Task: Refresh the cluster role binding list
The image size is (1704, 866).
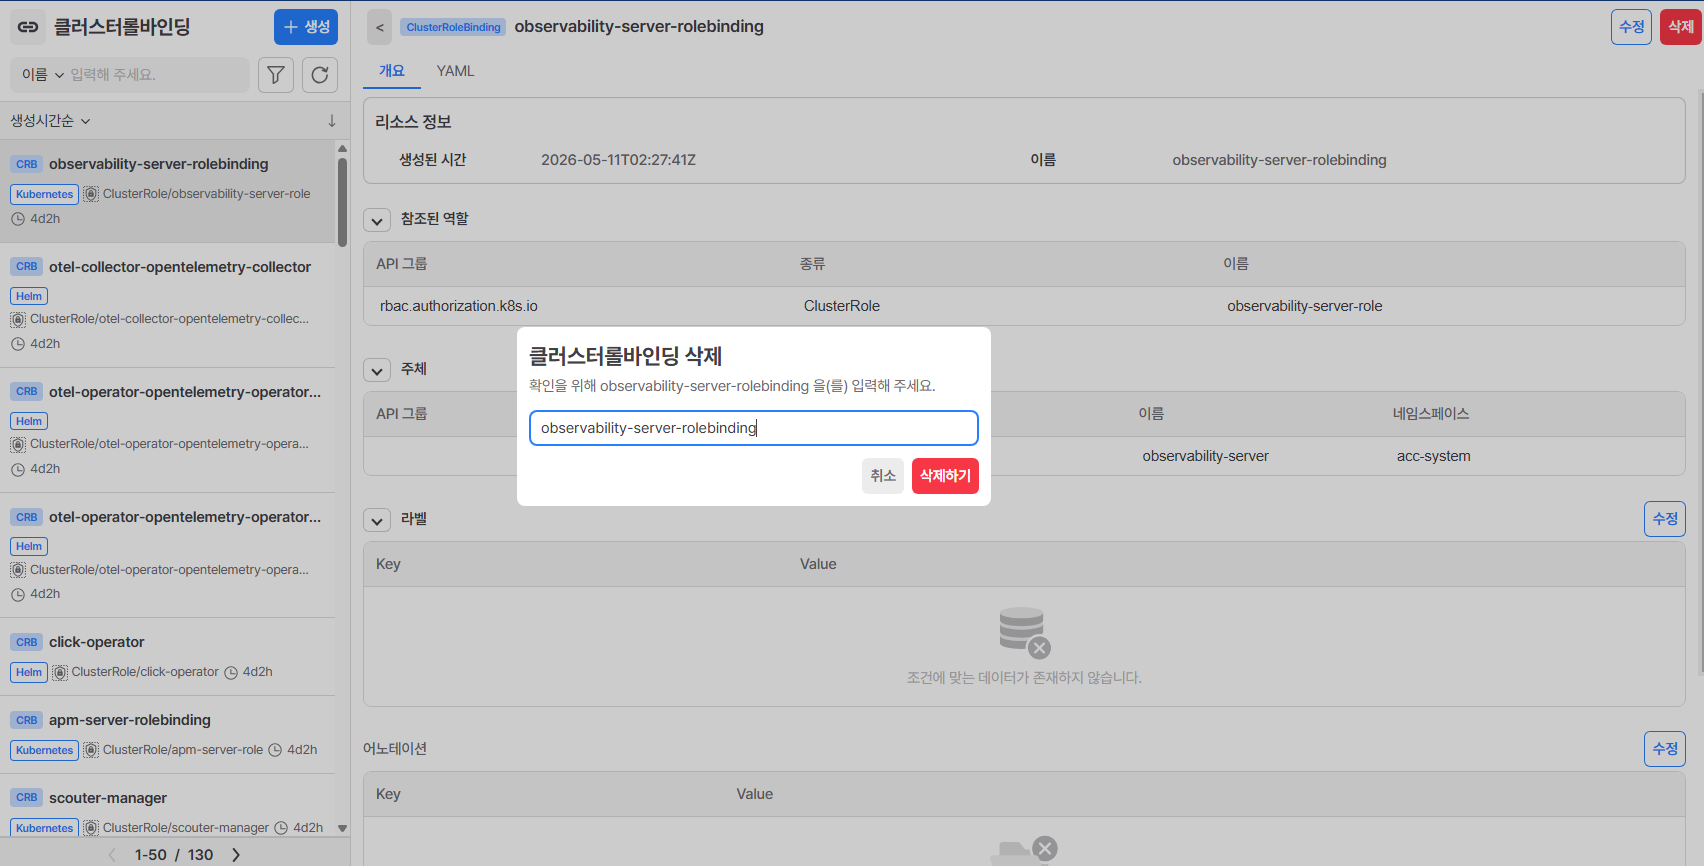Action: (320, 75)
